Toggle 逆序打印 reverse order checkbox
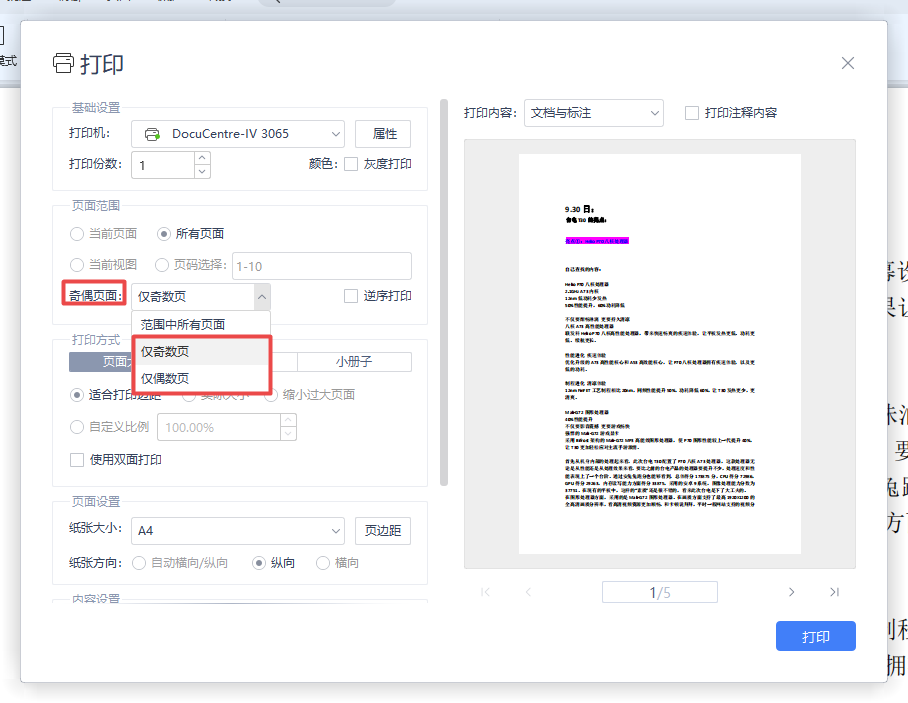 pos(351,296)
